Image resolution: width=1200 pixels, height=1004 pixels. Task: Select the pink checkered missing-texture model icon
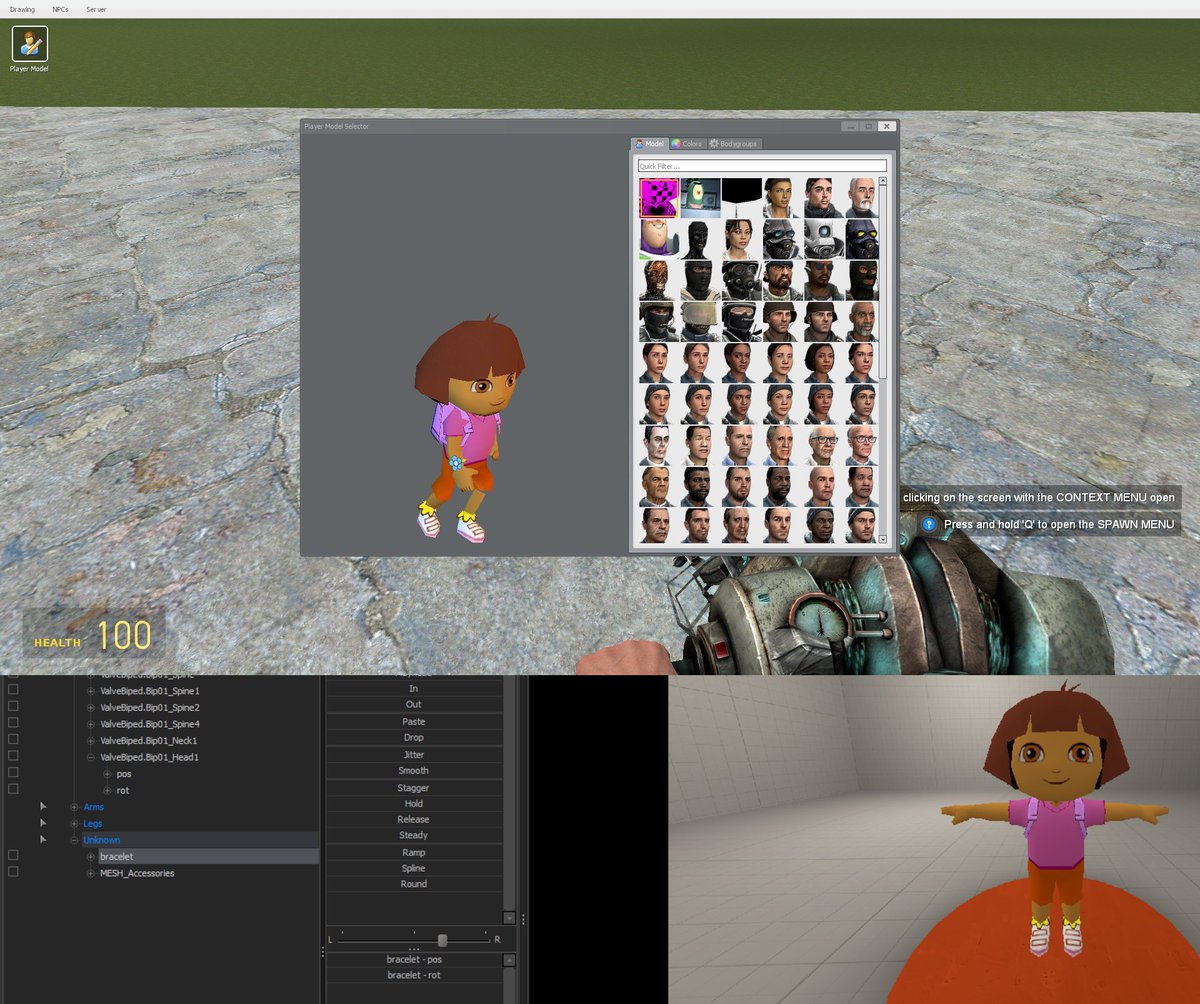659,198
